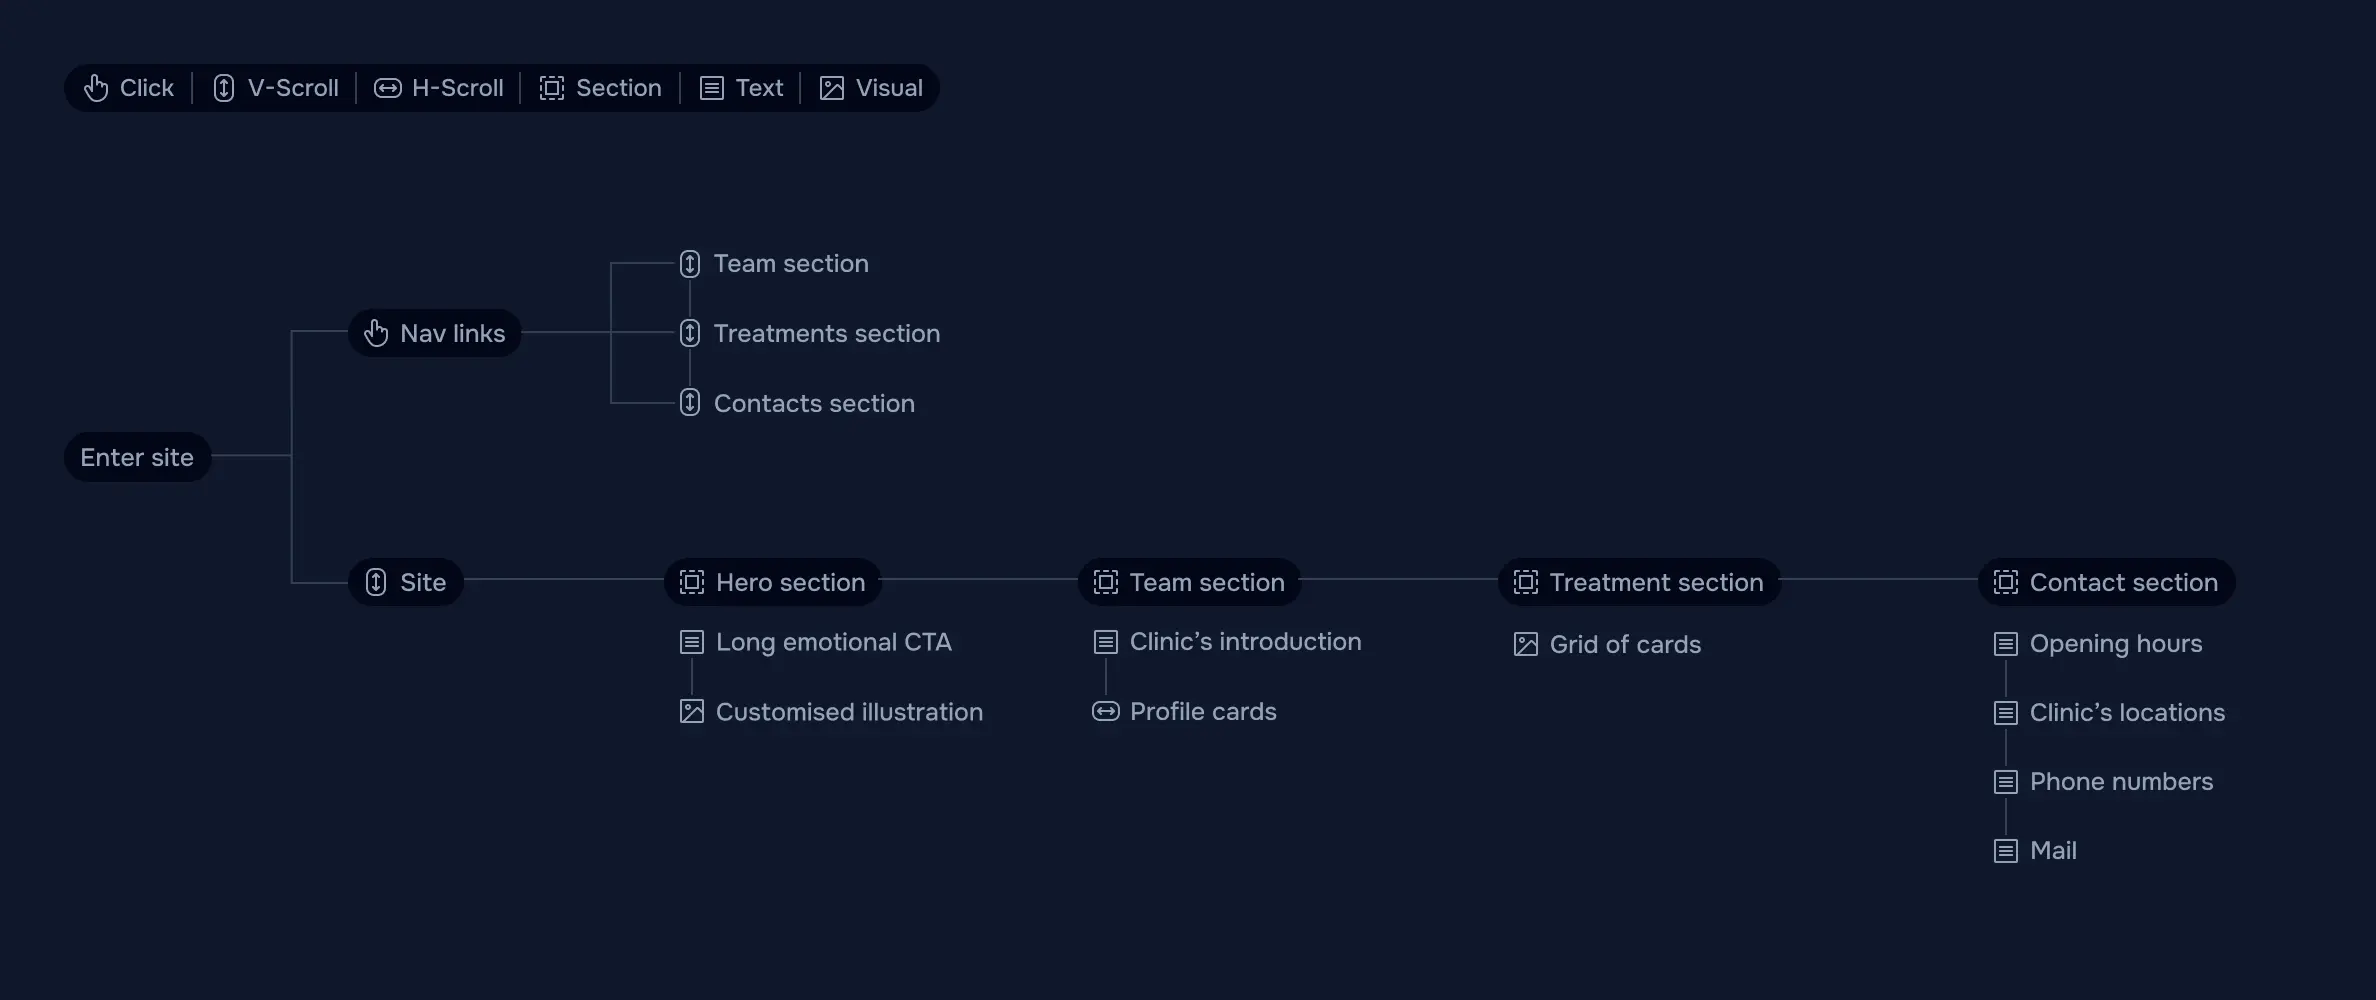This screenshot has height=1000, width=2376.
Task: Select the Click legend item
Action: [x=129, y=88]
